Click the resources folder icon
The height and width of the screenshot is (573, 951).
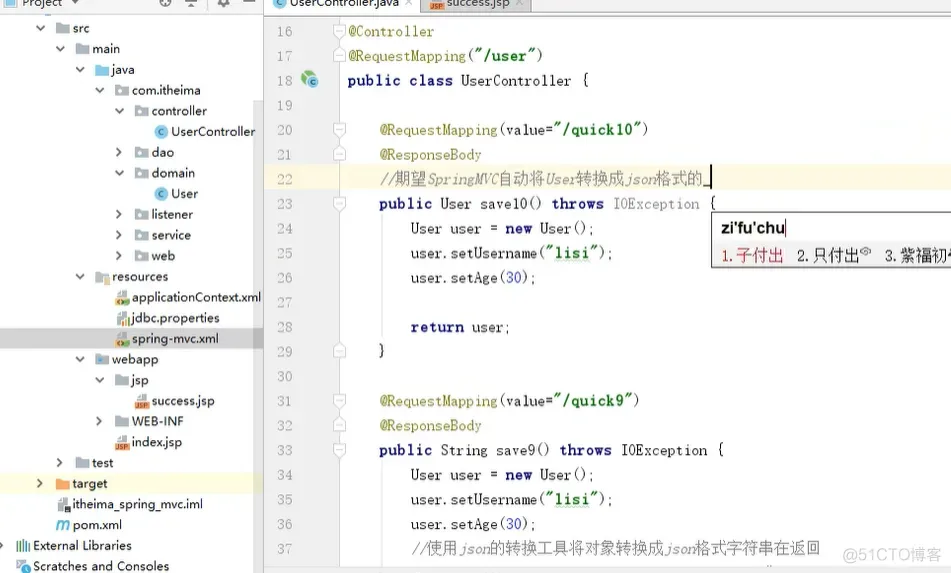coord(102,277)
